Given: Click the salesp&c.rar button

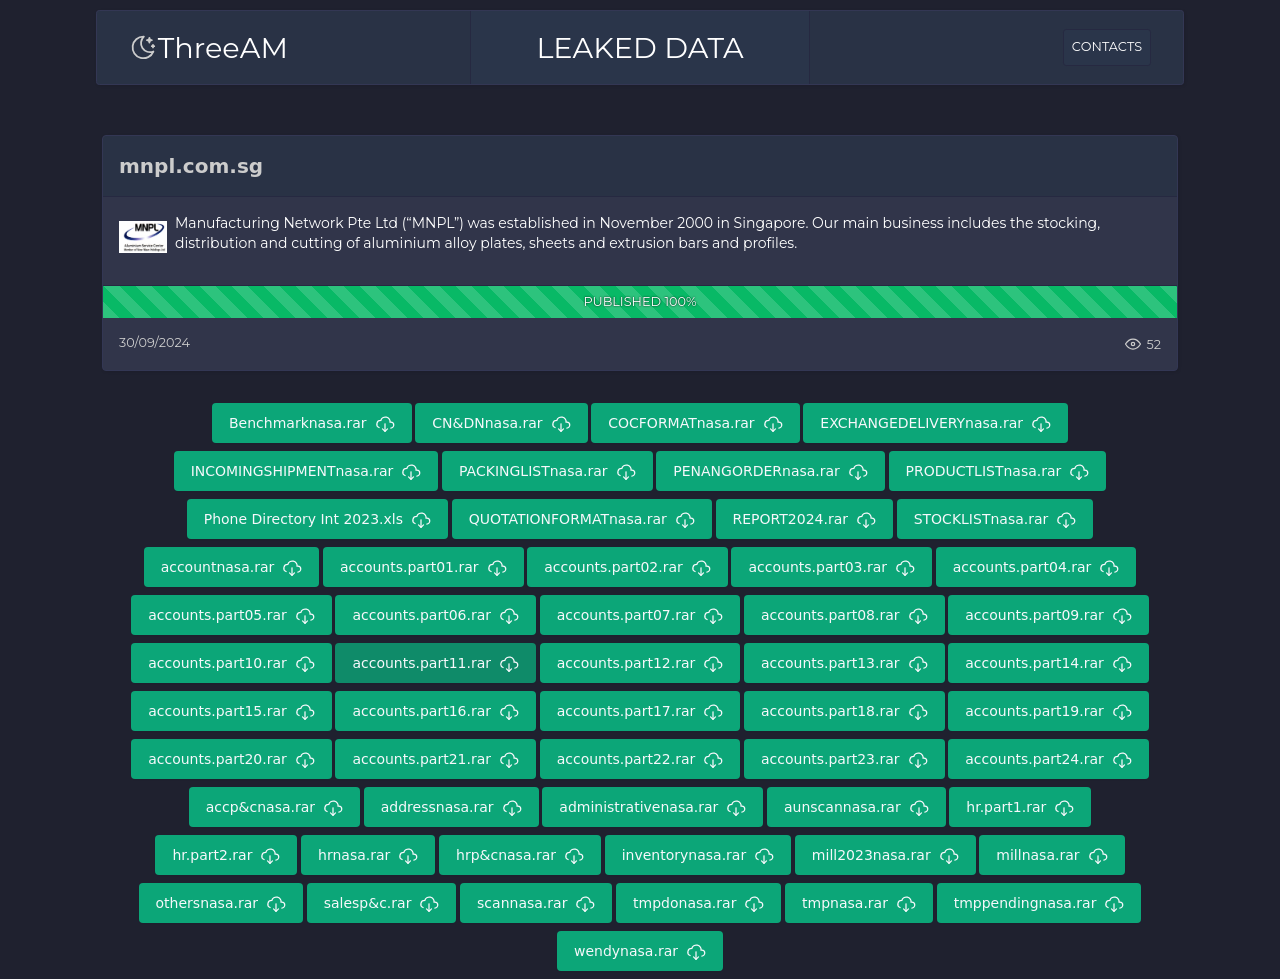Looking at the screenshot, I should (x=381, y=903).
